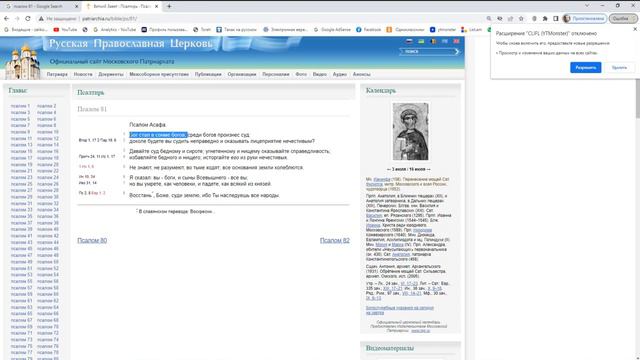Screen dimensions: 640x360
Task: Open псалом 1 in chapter list
Action: click(x=20, y=106)
